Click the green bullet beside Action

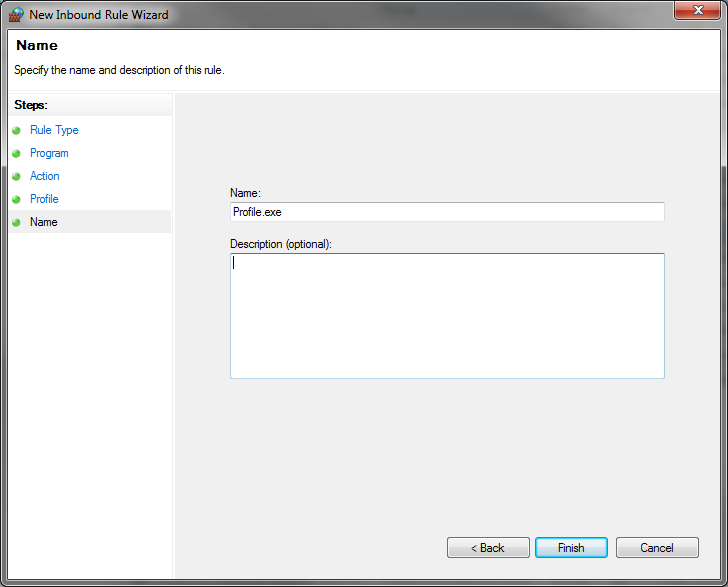tap(16, 176)
